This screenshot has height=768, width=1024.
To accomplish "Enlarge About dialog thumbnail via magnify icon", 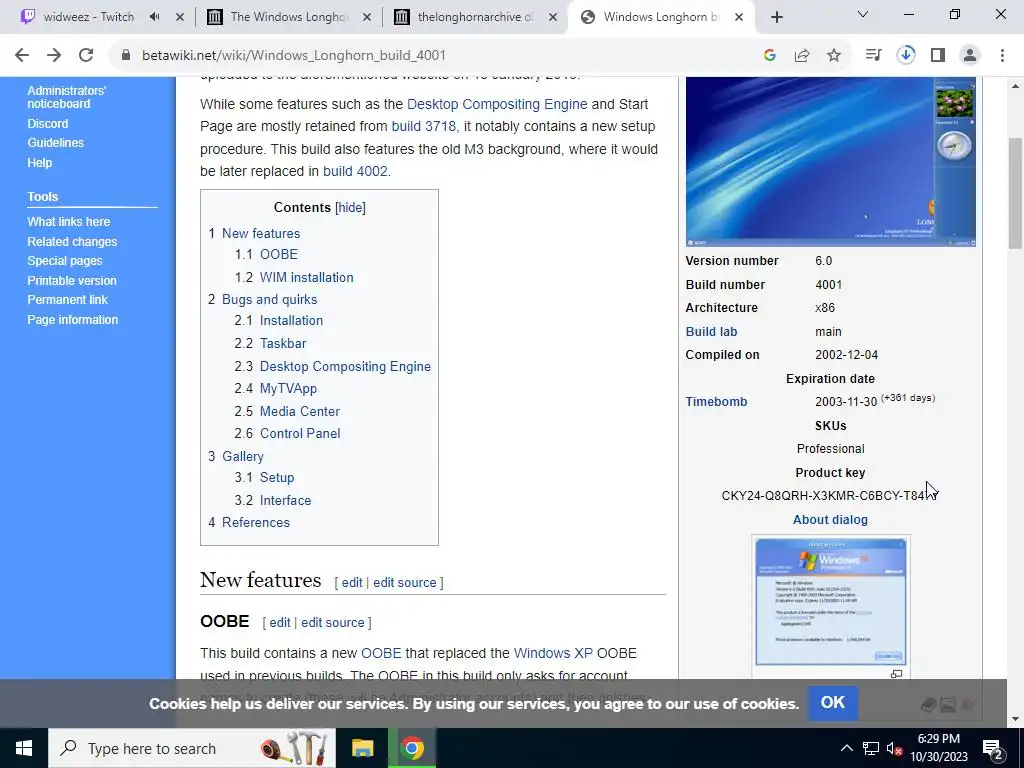I will (897, 673).
